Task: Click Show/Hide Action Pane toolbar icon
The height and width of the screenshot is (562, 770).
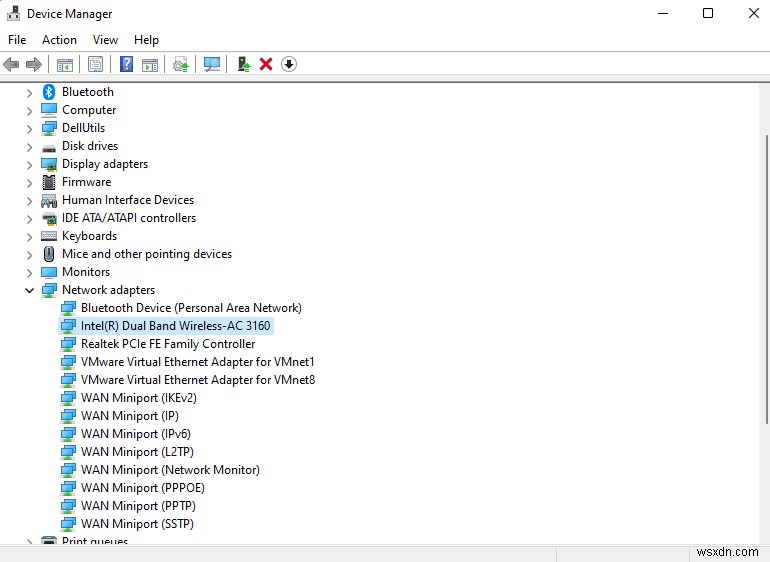Action: (150, 64)
